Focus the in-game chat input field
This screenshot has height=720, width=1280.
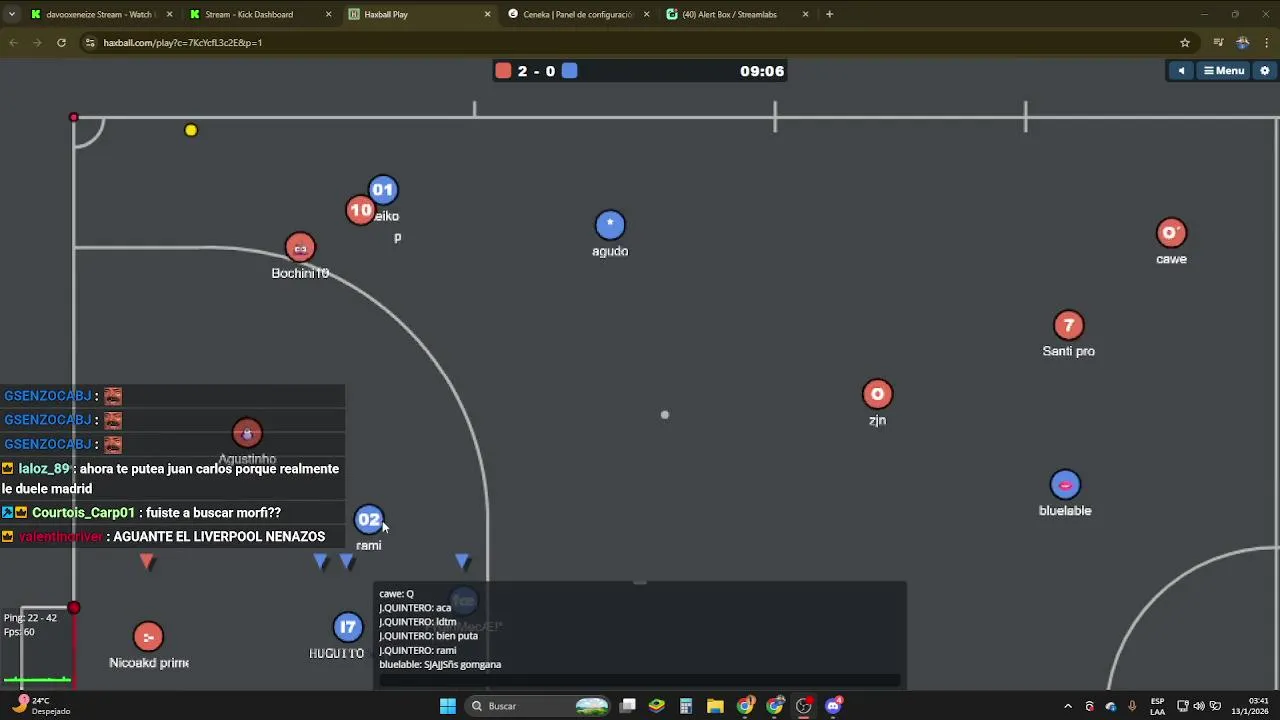[x=640, y=680]
